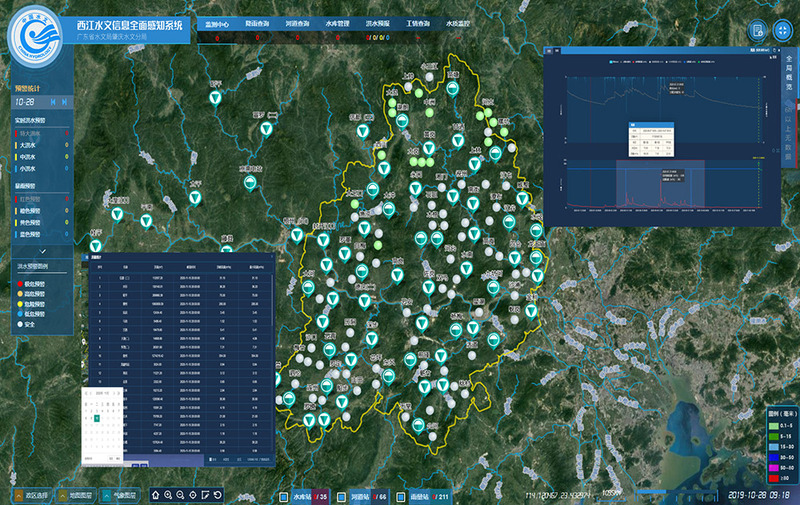The height and width of the screenshot is (505, 800).
Task: Click the reset rotate arrow icon in toolbar
Action: point(218,495)
